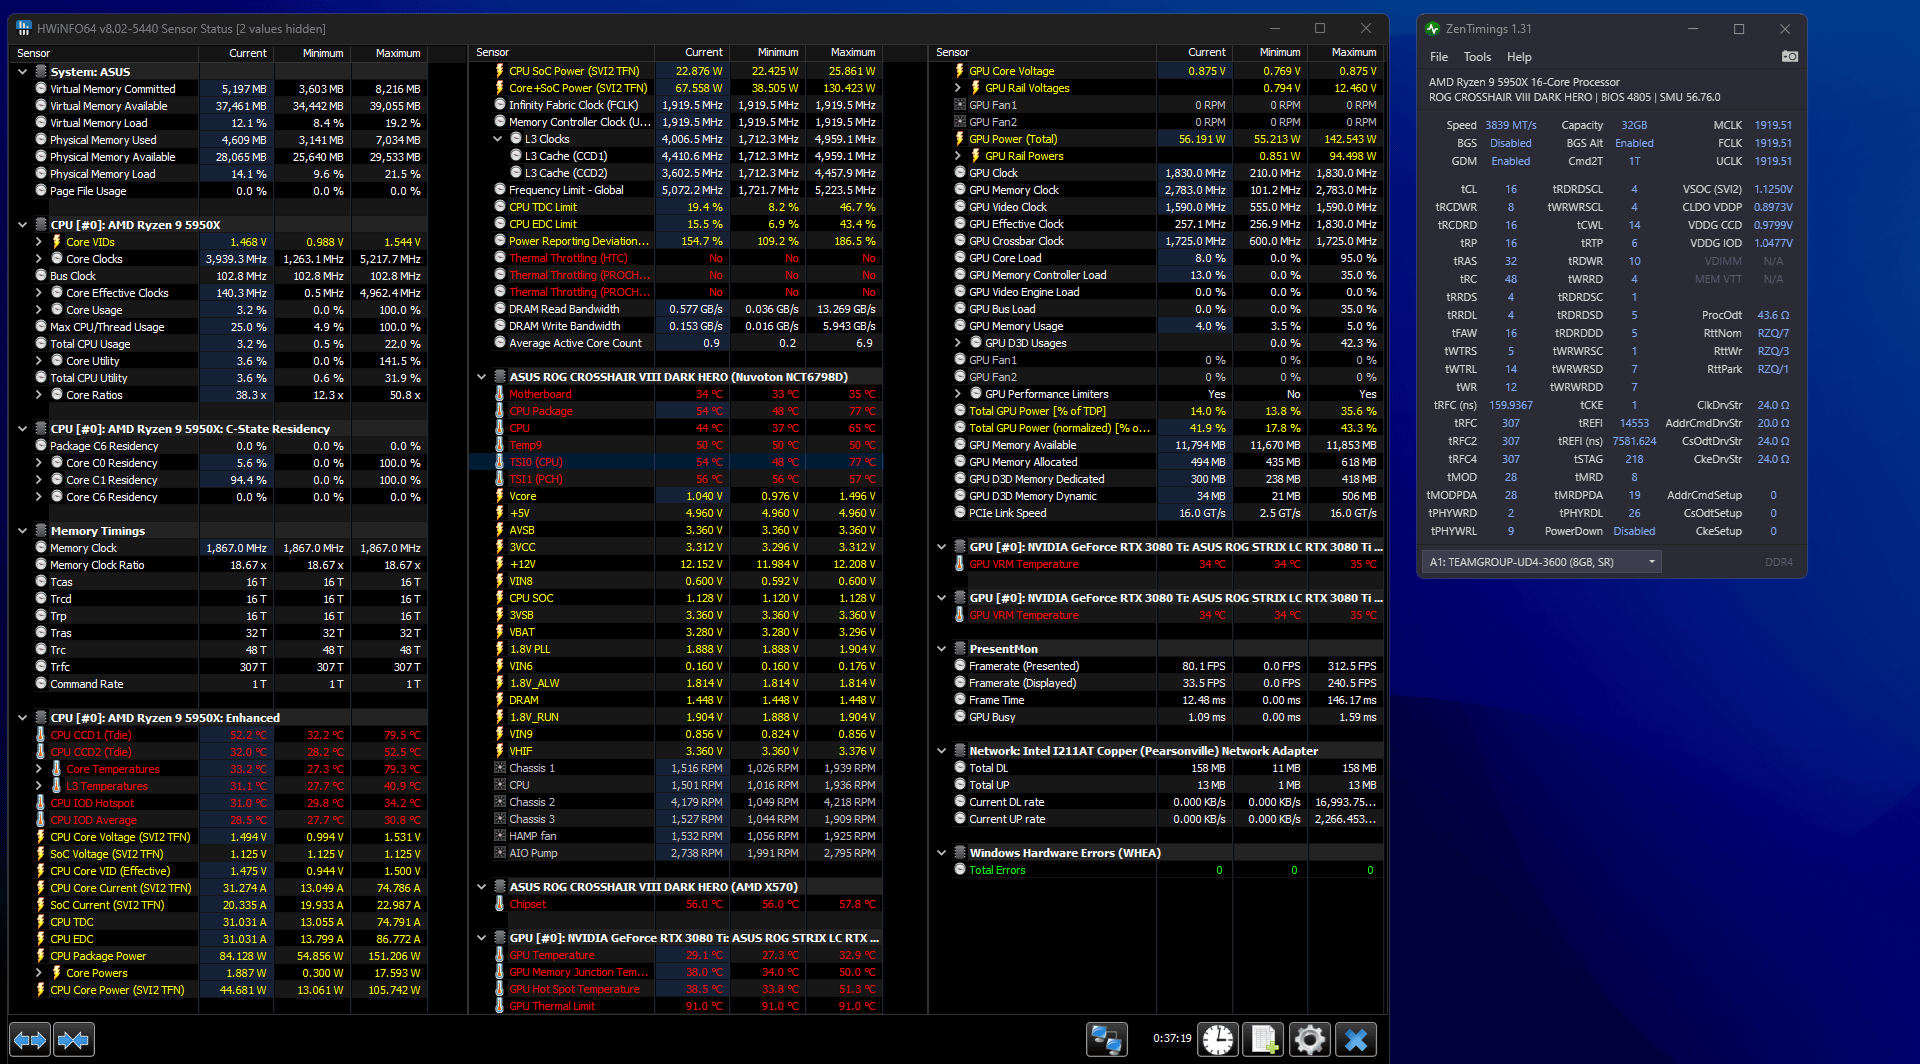Select the Command Rate sensor row
The height and width of the screenshot is (1064, 1920).
tap(218, 684)
